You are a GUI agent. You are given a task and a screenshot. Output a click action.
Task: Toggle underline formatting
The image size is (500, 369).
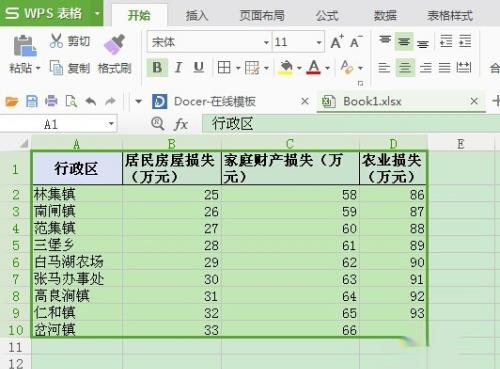tap(199, 68)
